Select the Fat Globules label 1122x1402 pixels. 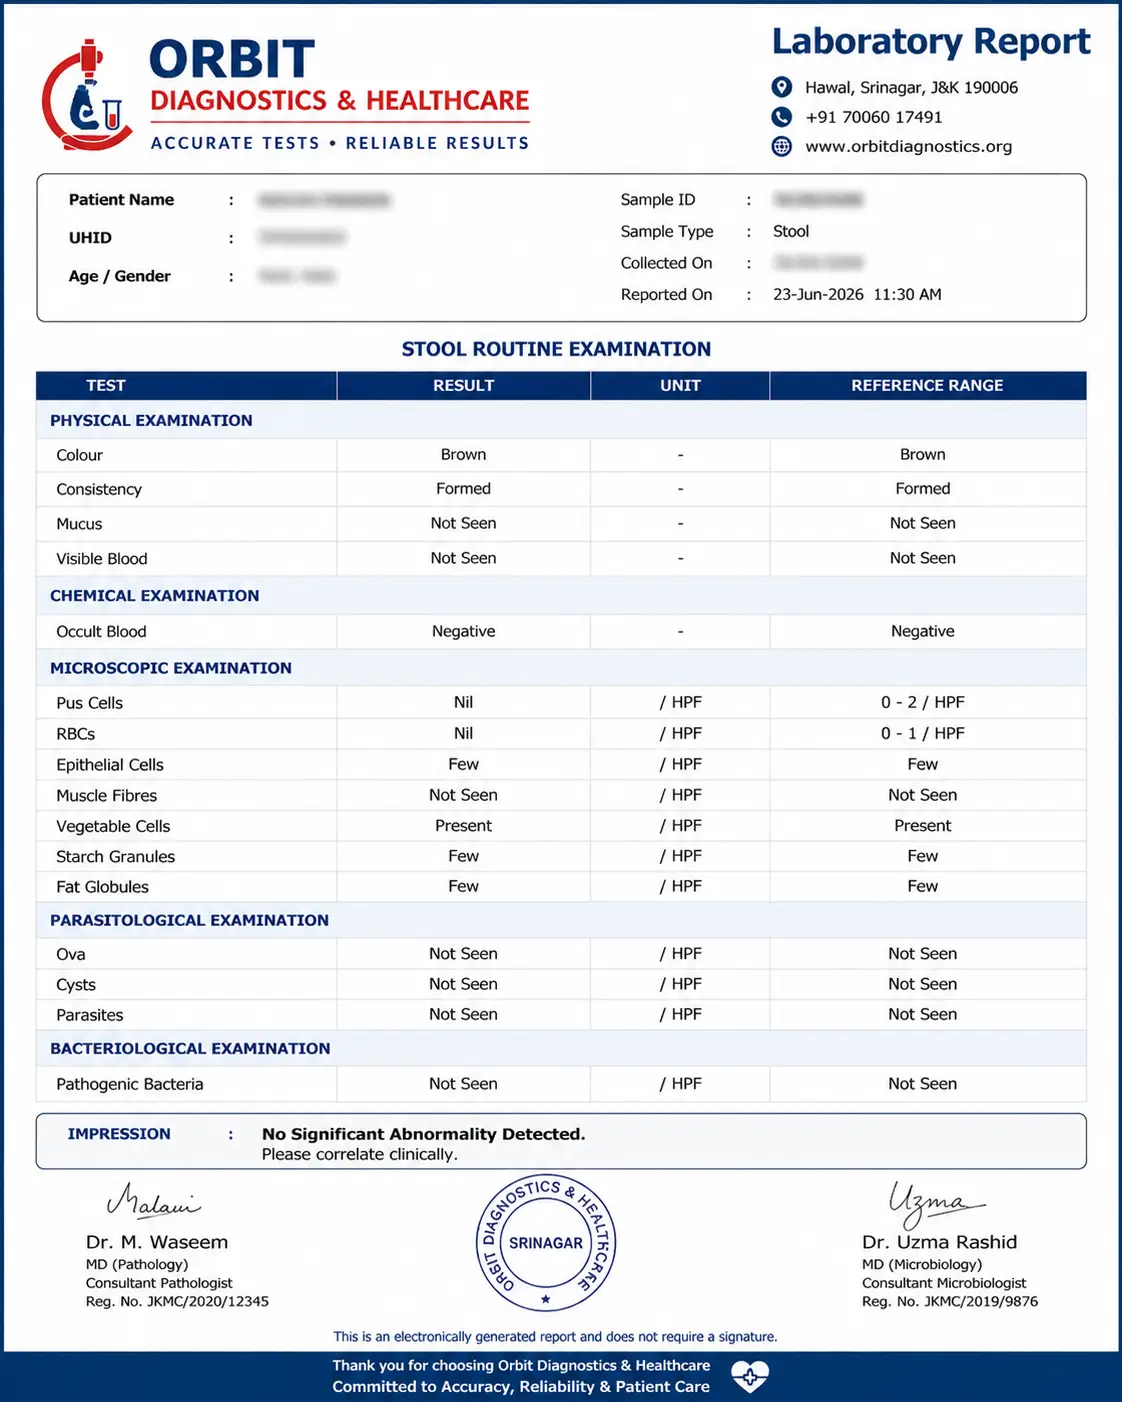102,887
